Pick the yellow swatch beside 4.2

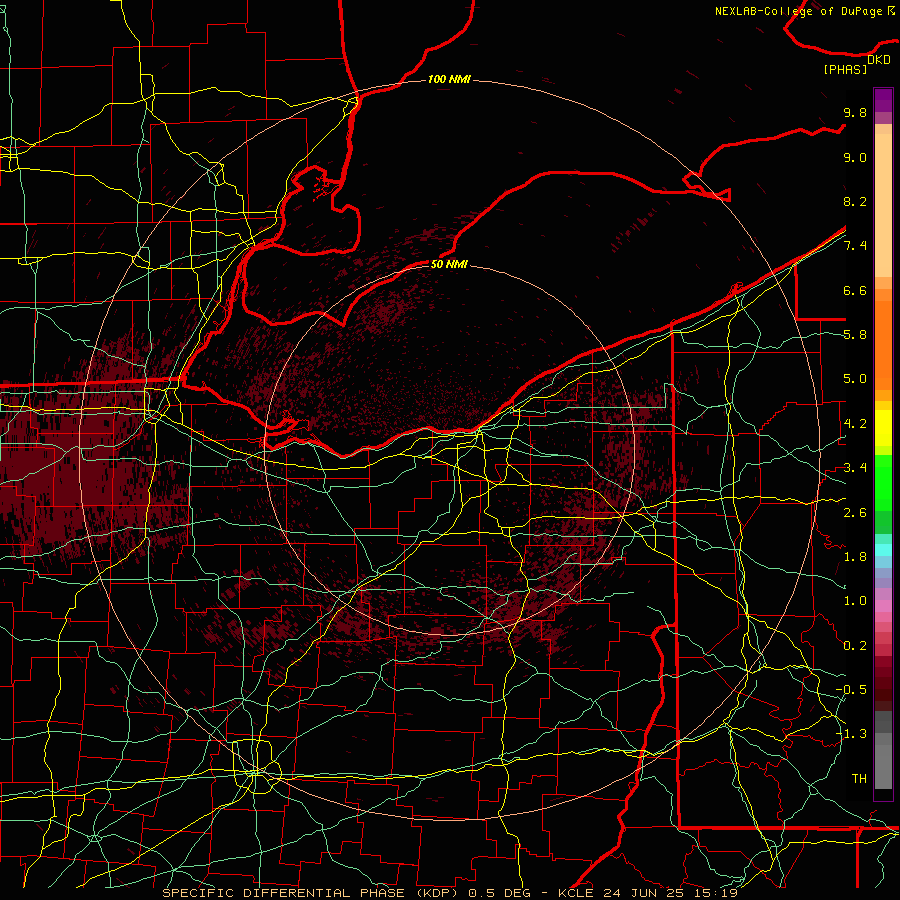tap(883, 428)
